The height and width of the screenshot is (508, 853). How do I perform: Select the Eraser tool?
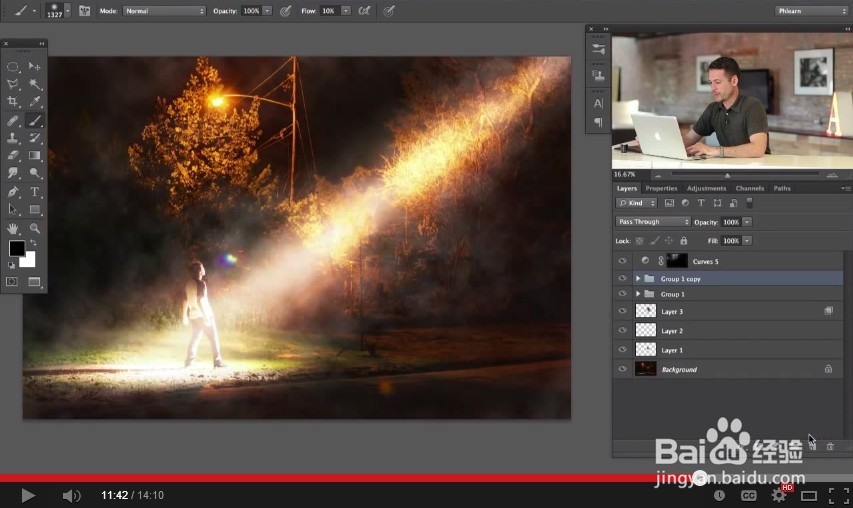13,156
